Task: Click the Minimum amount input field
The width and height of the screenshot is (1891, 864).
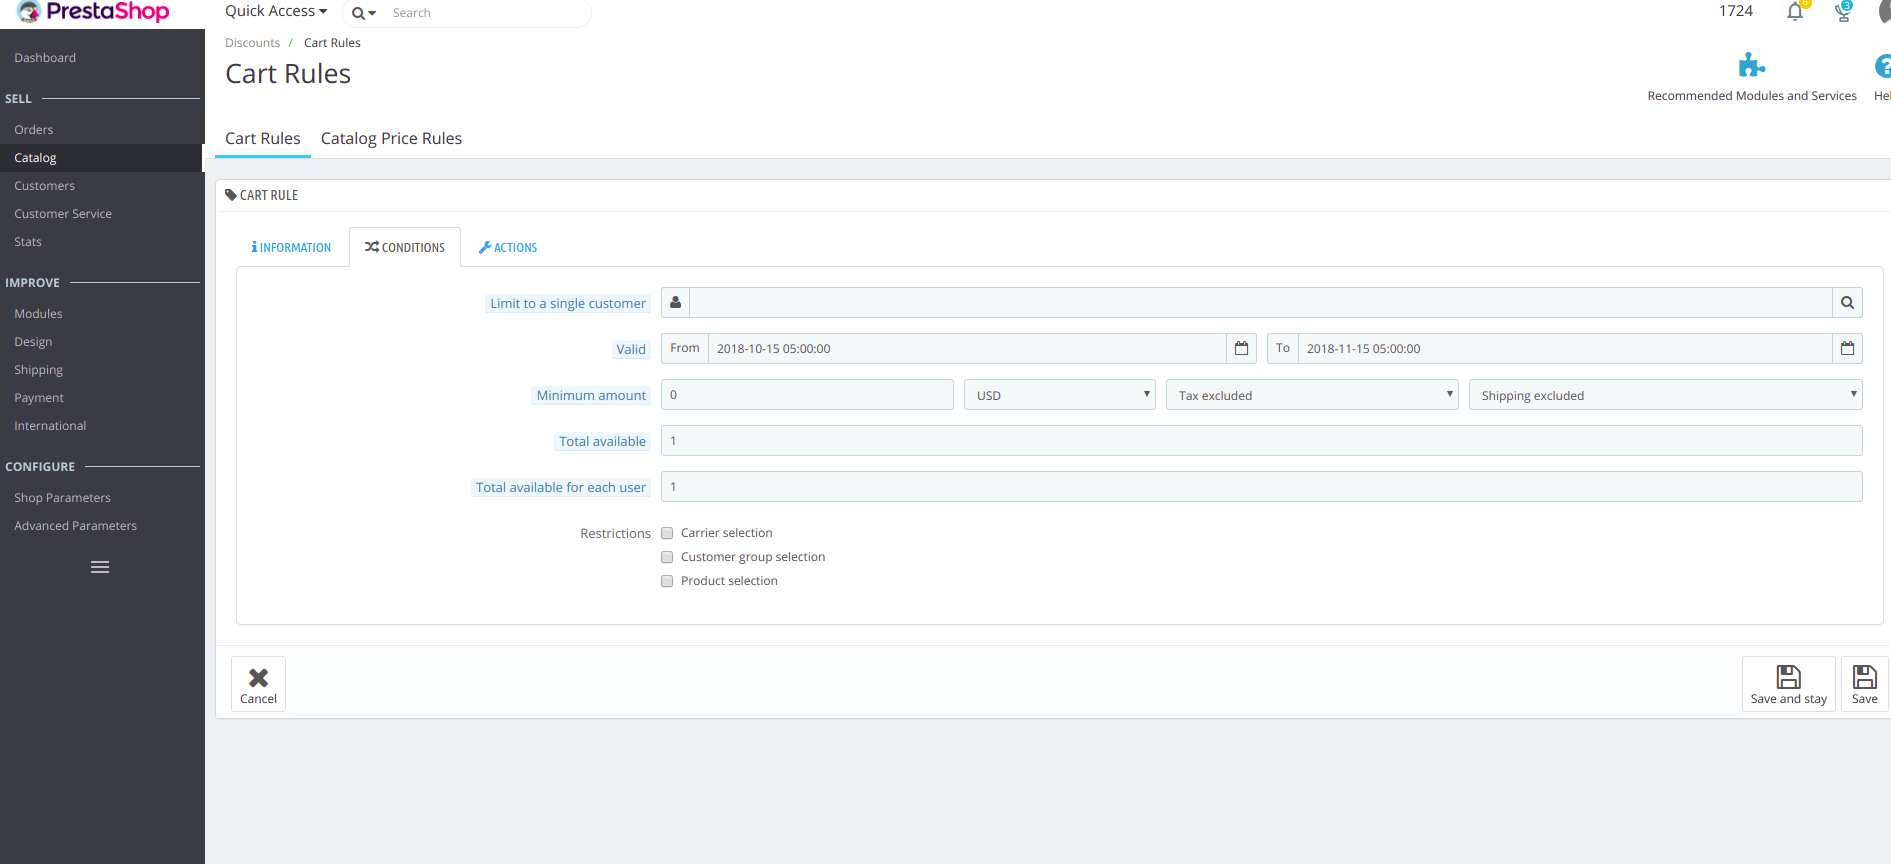Action: [807, 395]
